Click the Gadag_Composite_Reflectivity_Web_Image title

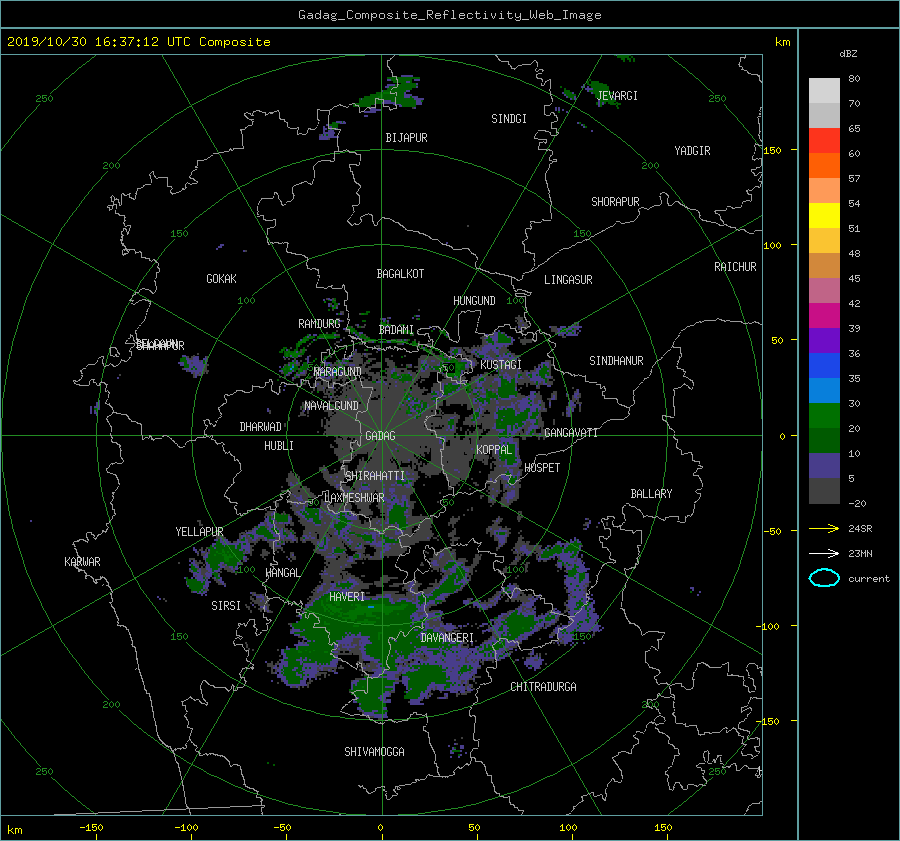click(449, 15)
